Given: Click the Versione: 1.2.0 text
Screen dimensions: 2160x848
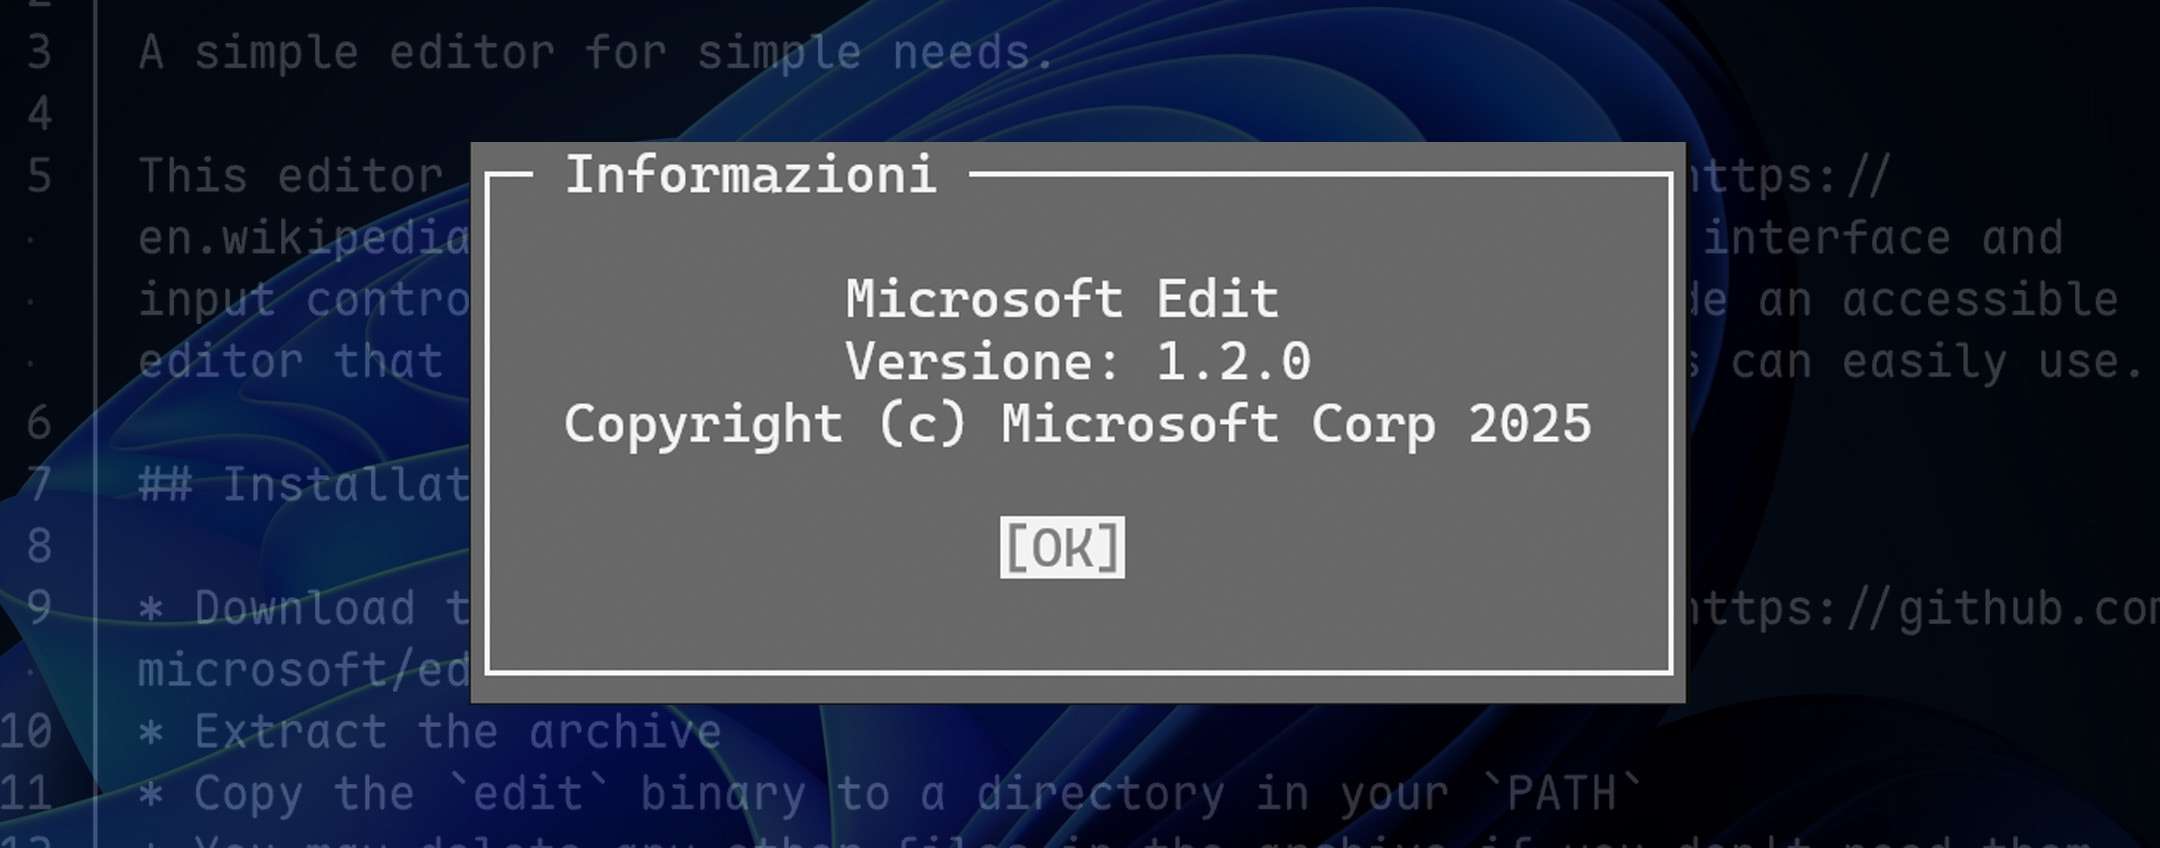Looking at the screenshot, I should tap(1077, 361).
